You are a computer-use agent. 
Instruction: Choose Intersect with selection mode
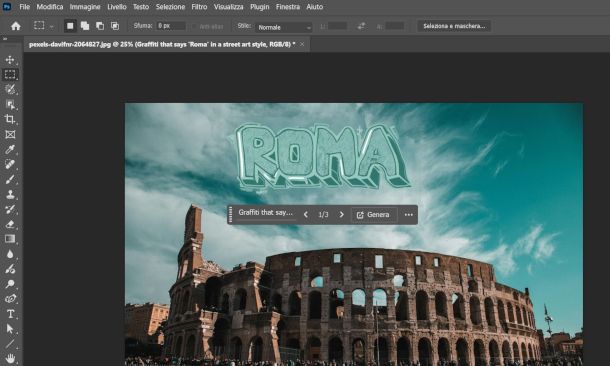click(x=115, y=26)
